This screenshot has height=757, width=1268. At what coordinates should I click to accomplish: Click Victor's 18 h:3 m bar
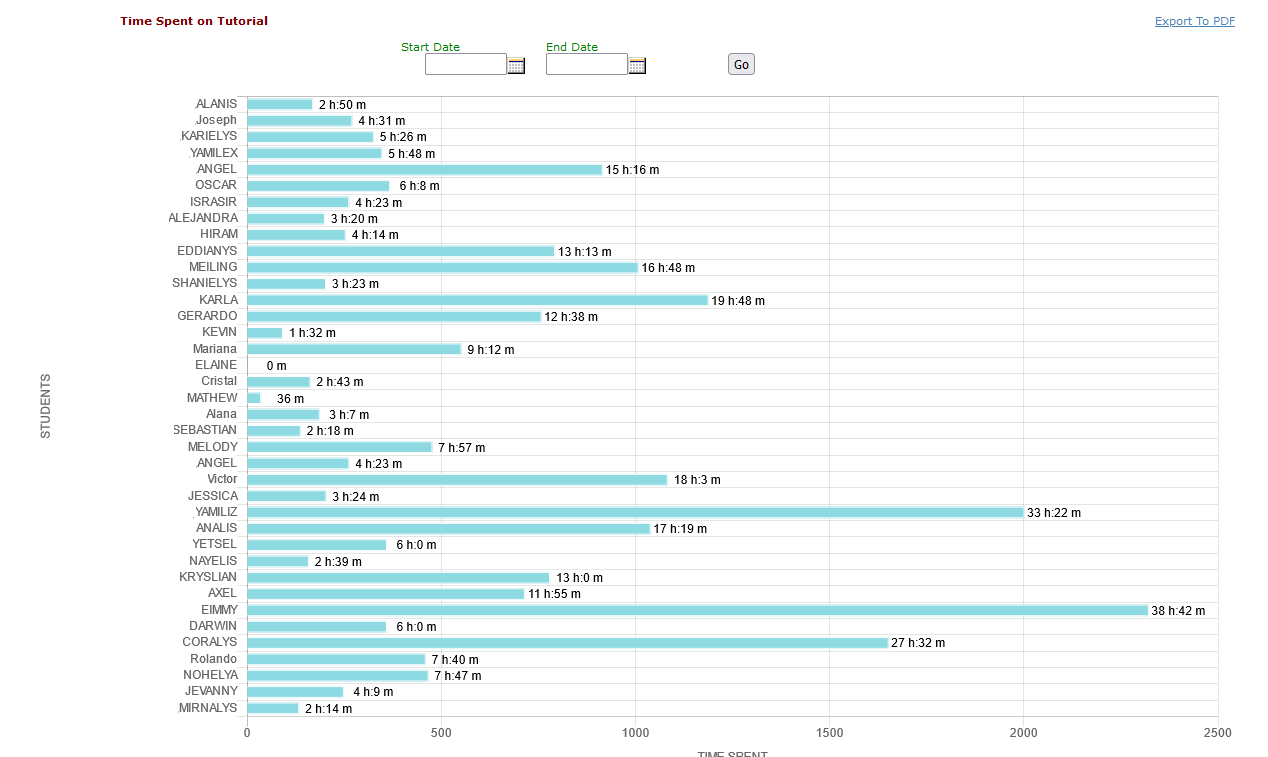[x=457, y=480]
